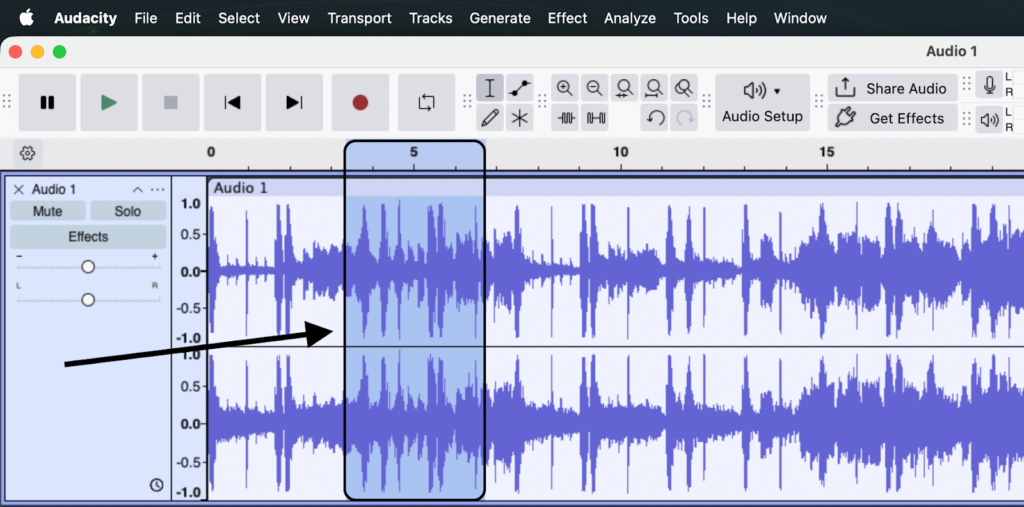Open the Audio Setup dropdown
The image size is (1024, 507).
click(x=762, y=102)
